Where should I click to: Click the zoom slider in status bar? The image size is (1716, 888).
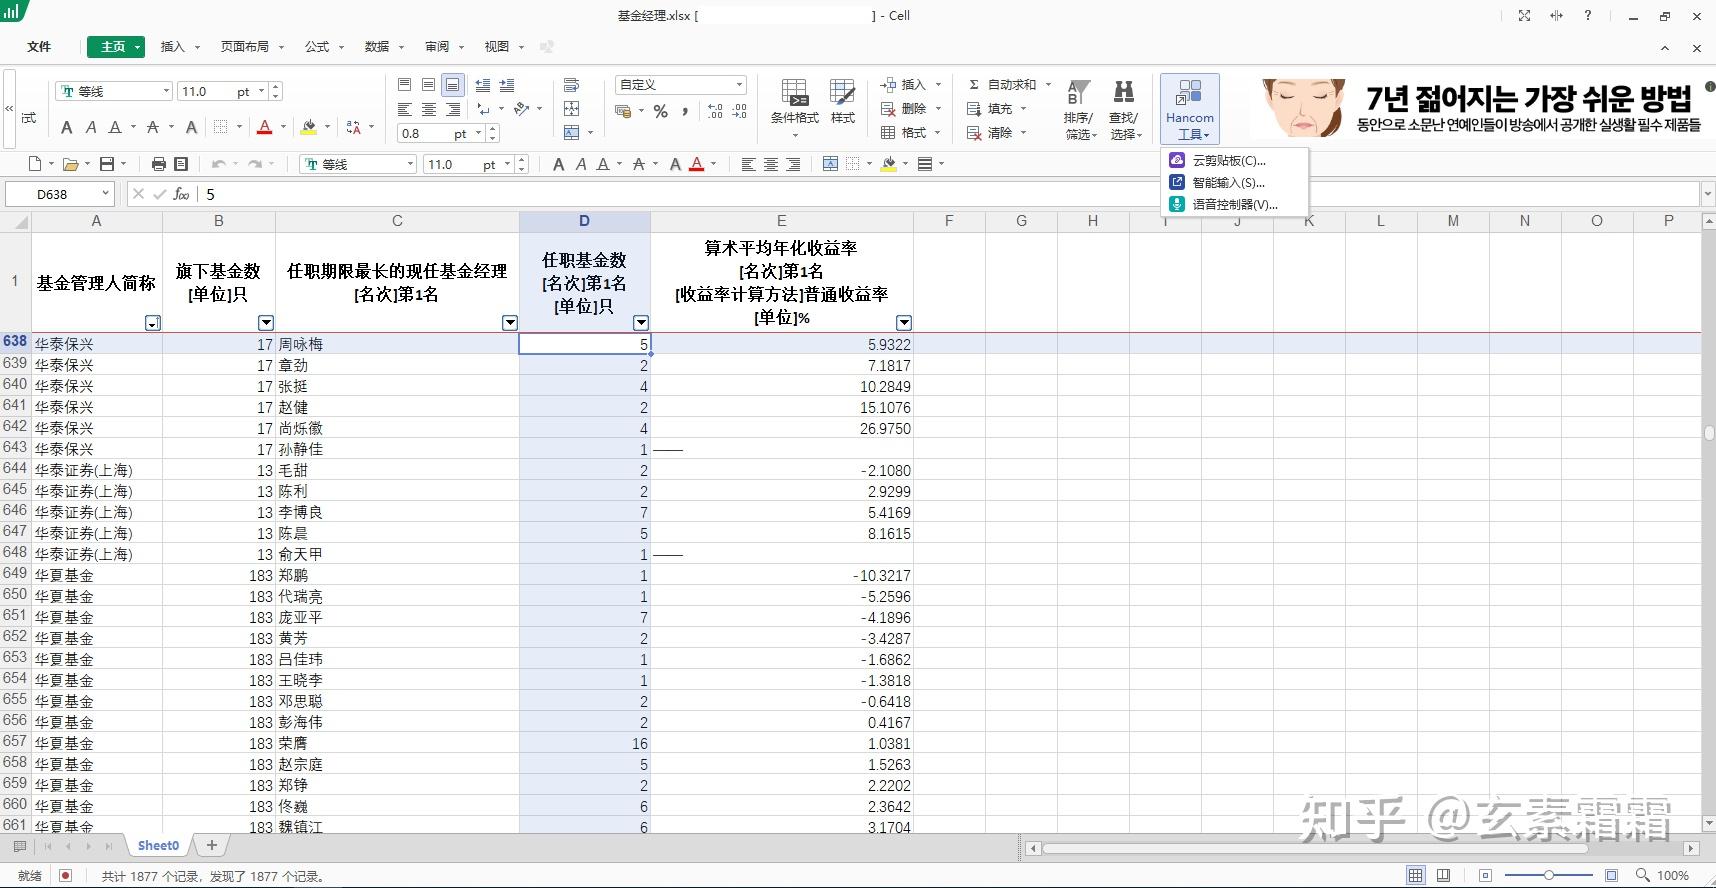1548,875
